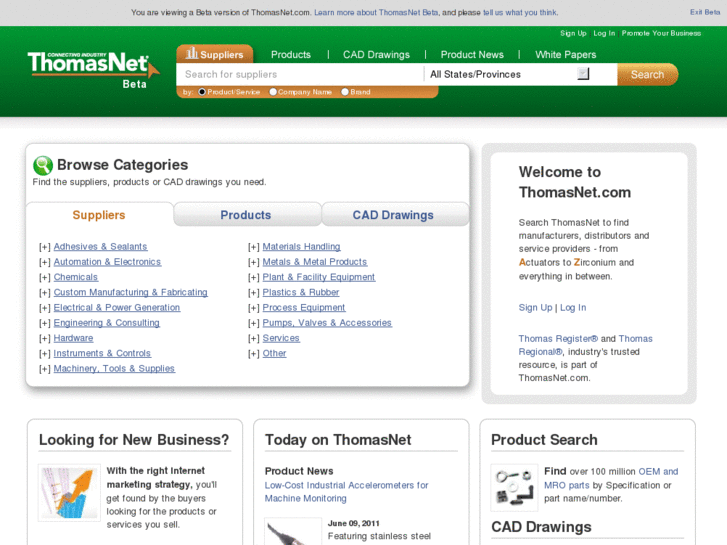Click the Exit Beta link
The height and width of the screenshot is (545, 727).
pos(704,12)
